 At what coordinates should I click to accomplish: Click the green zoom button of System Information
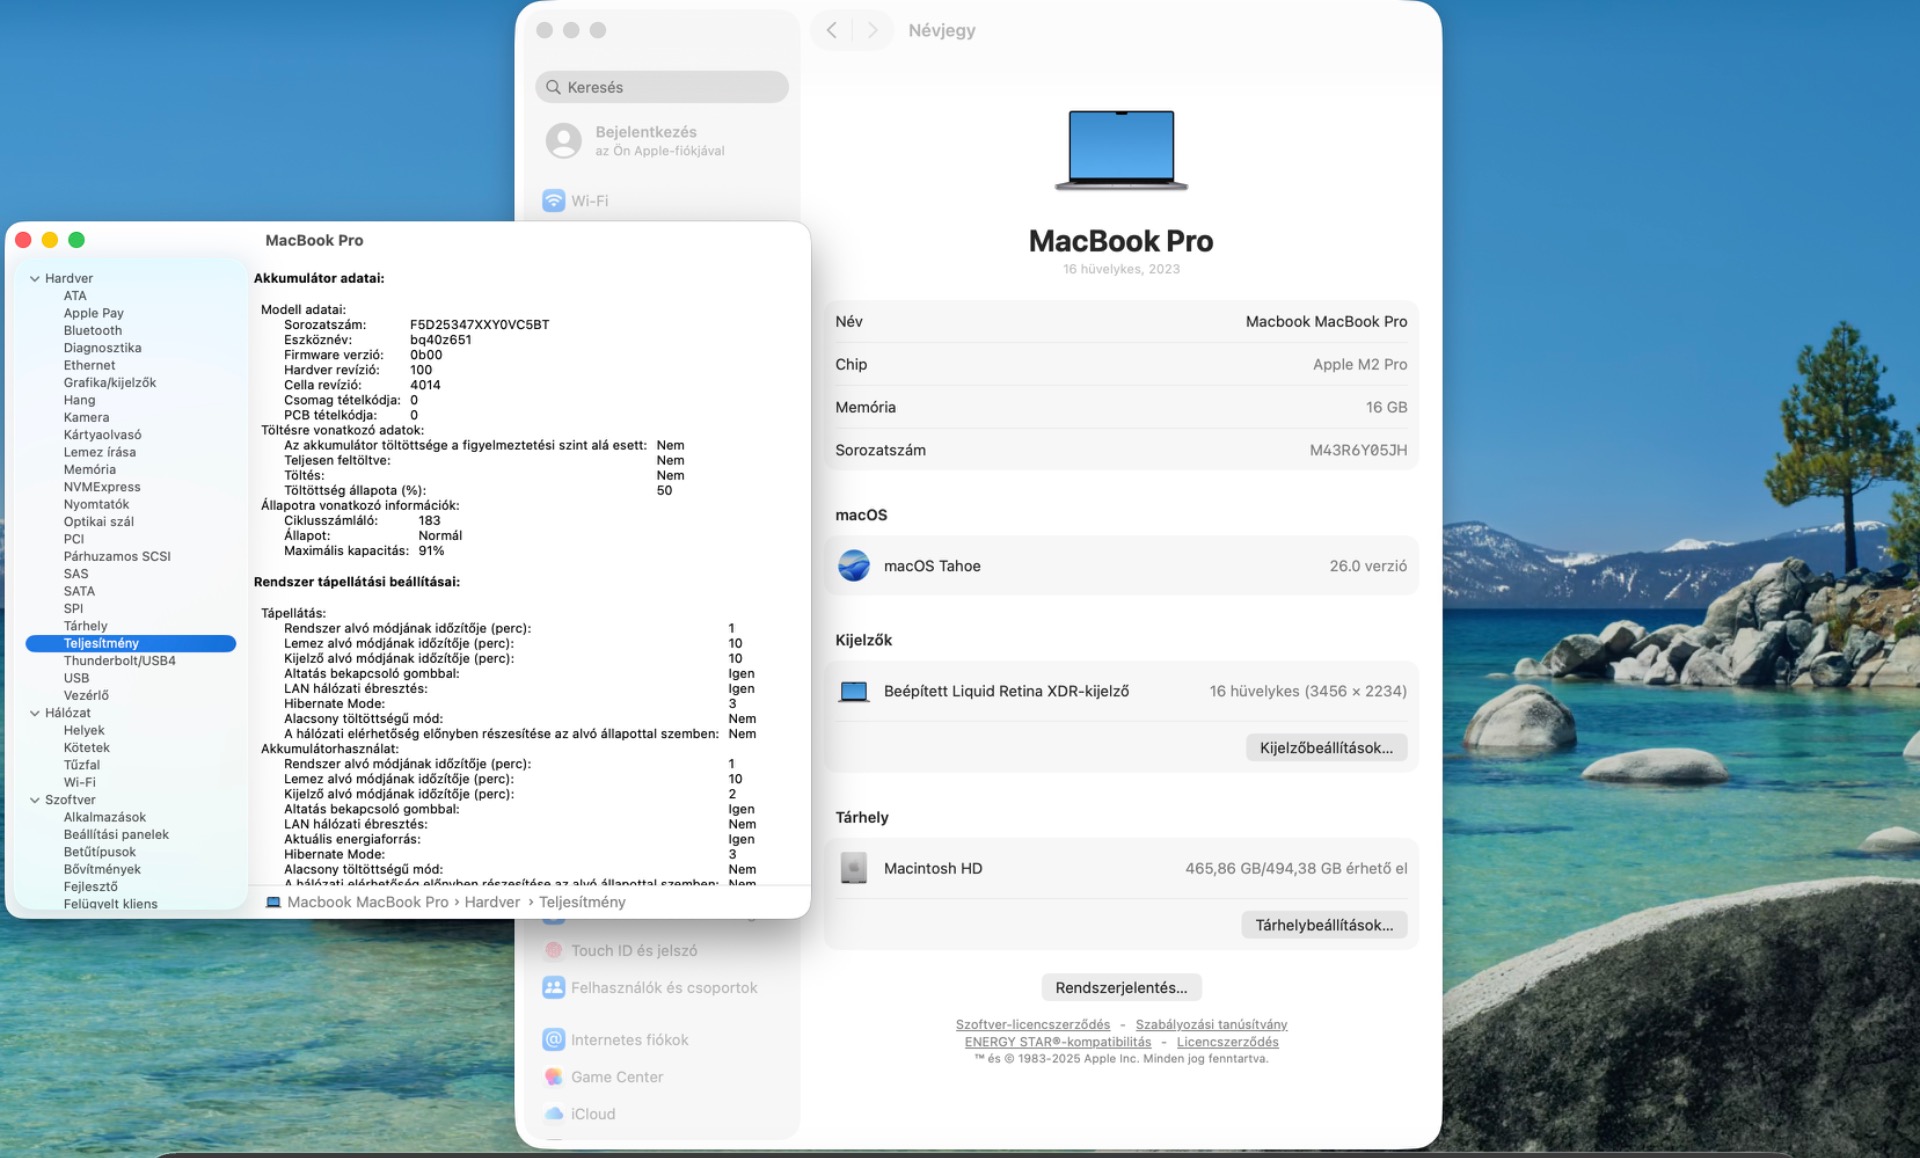pos(76,240)
